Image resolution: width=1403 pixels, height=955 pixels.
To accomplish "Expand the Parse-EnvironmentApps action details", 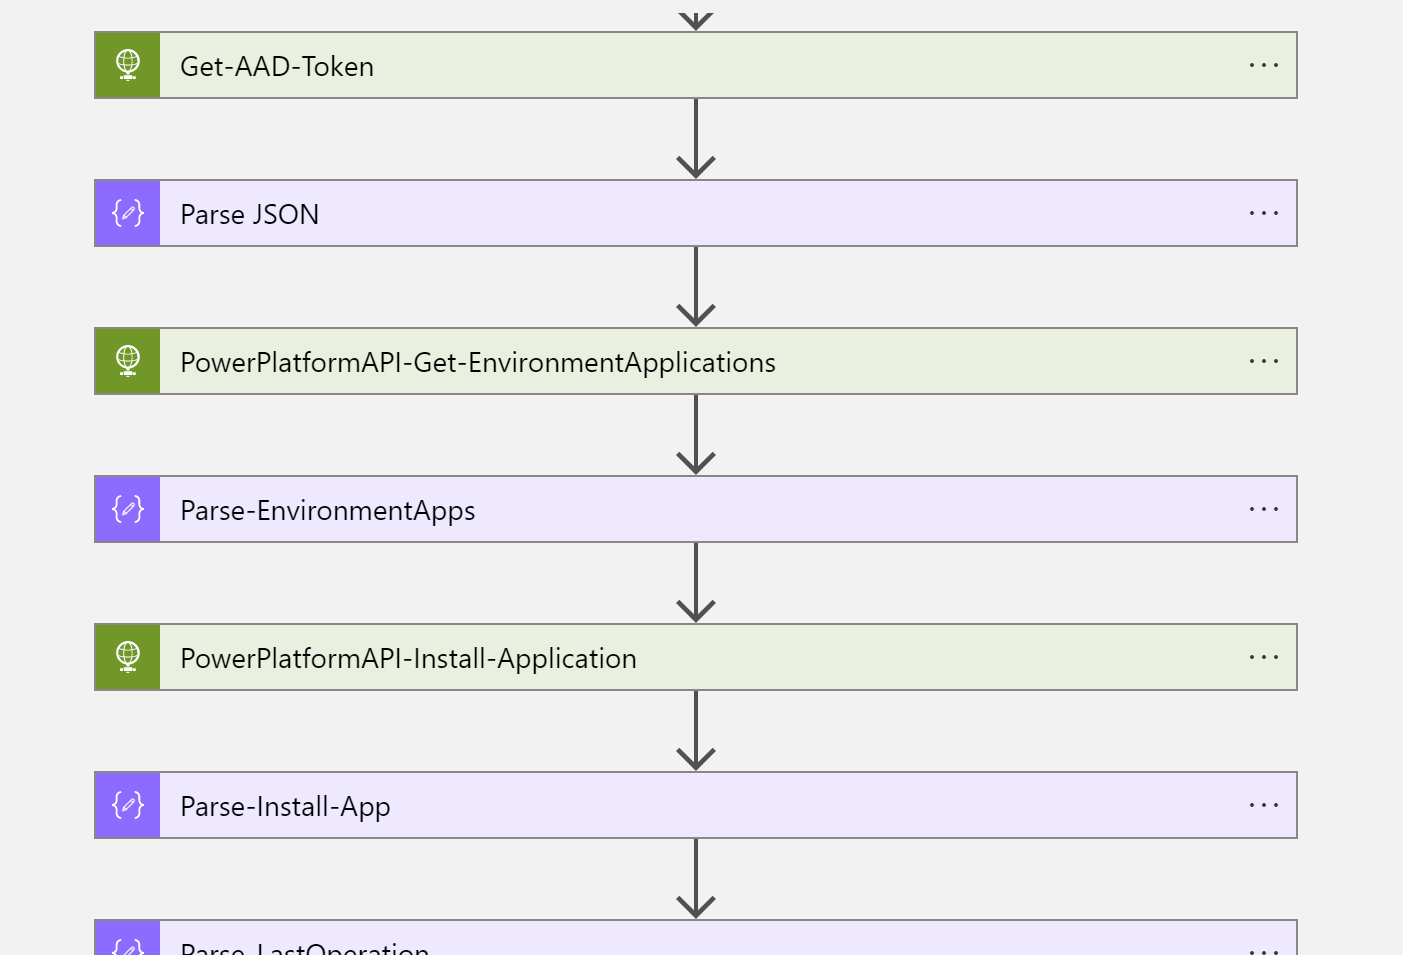I will [x=600, y=508].
